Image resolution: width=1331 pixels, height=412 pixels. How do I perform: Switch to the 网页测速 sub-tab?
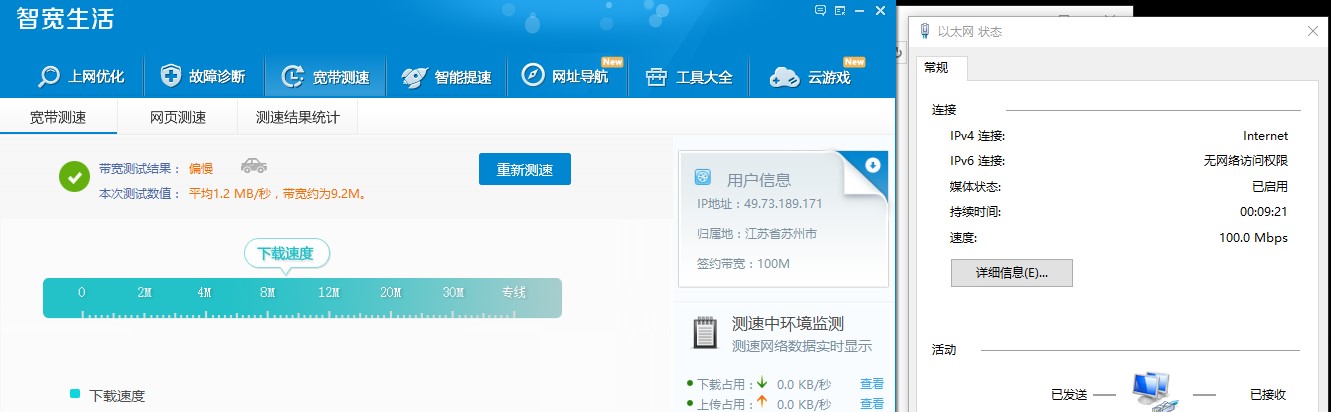[x=178, y=117]
